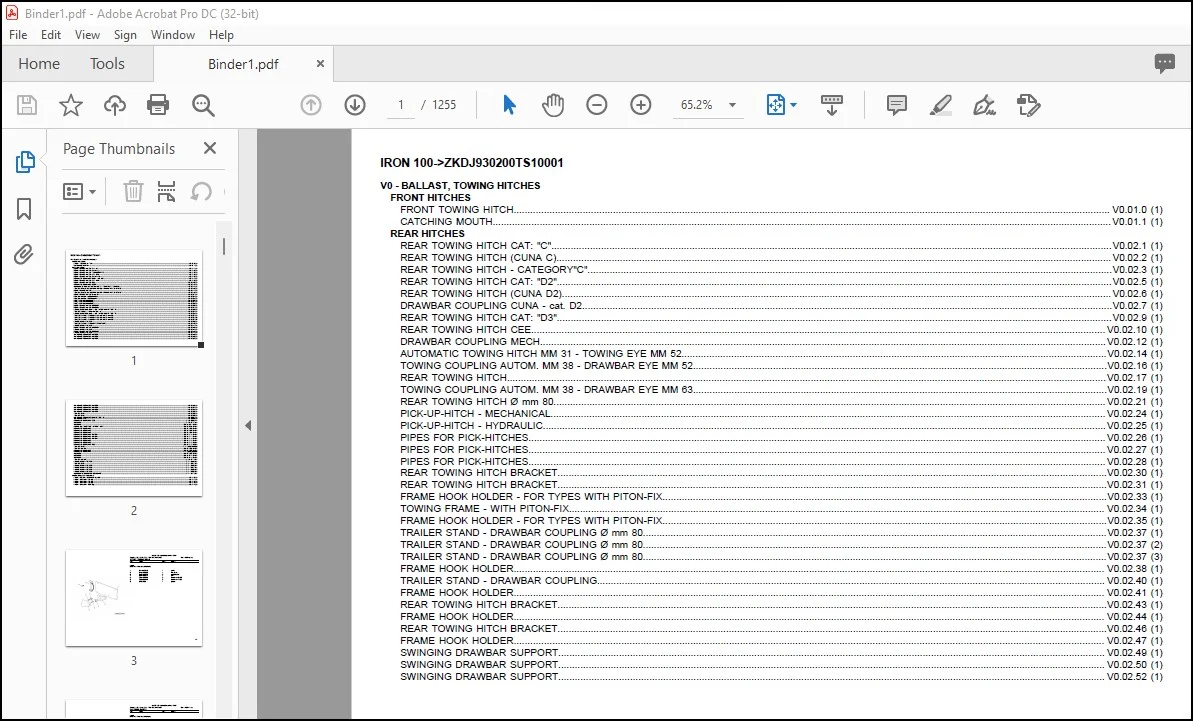The image size is (1193, 721).
Task: Click AUTOMATIC TOWING HITCH MM 31 entry
Action: pos(781,354)
